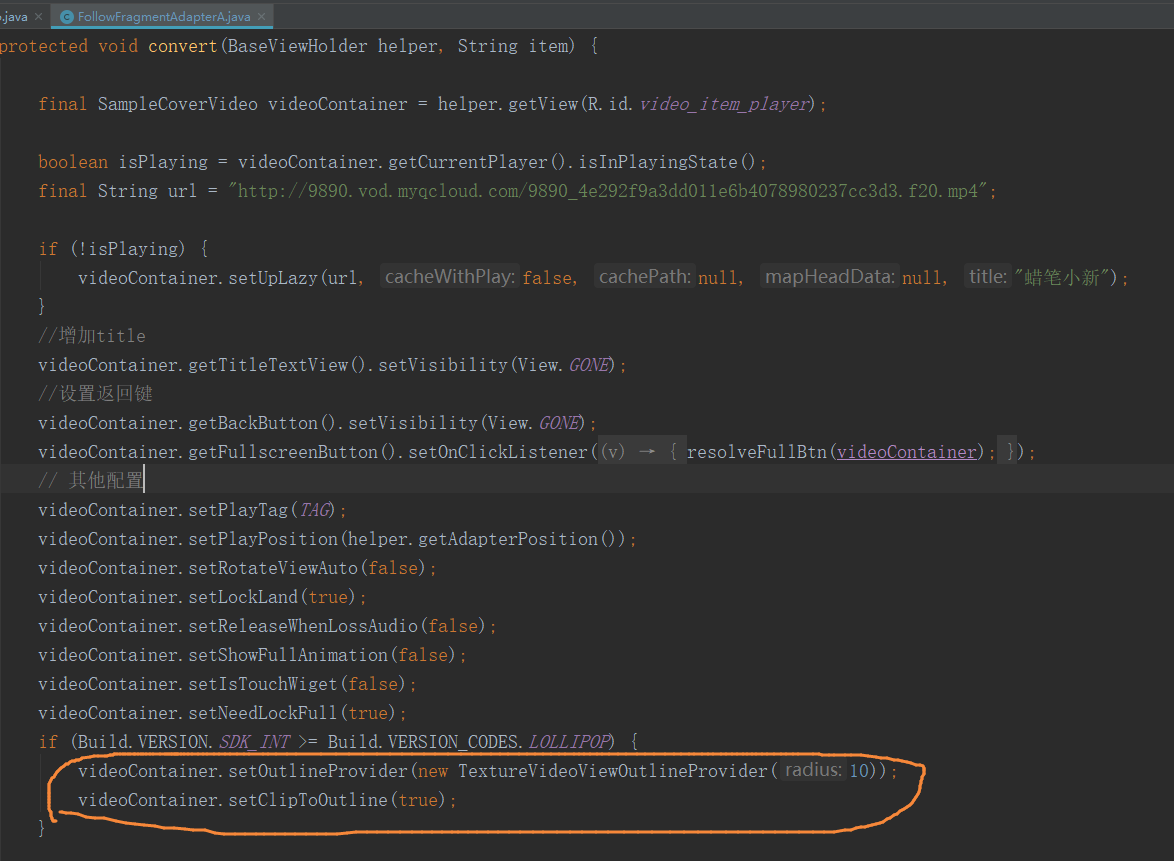
Task: Click the GONE constant on setVisibility line
Action: pos(587,364)
